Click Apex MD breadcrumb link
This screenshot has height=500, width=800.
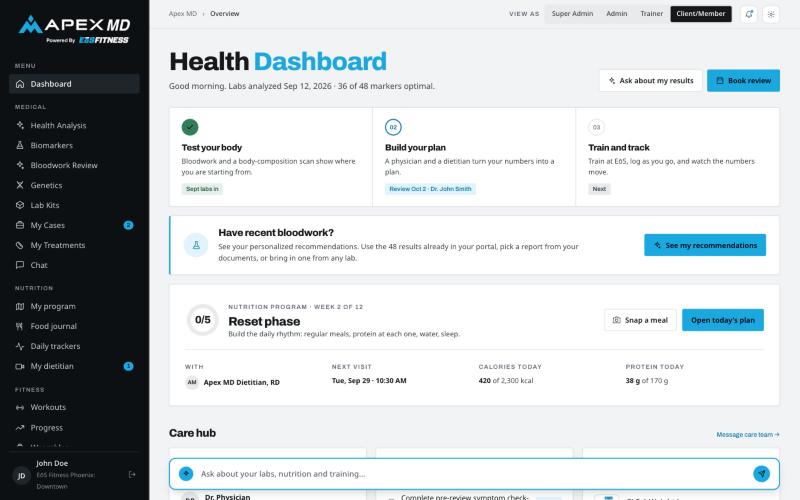point(183,14)
